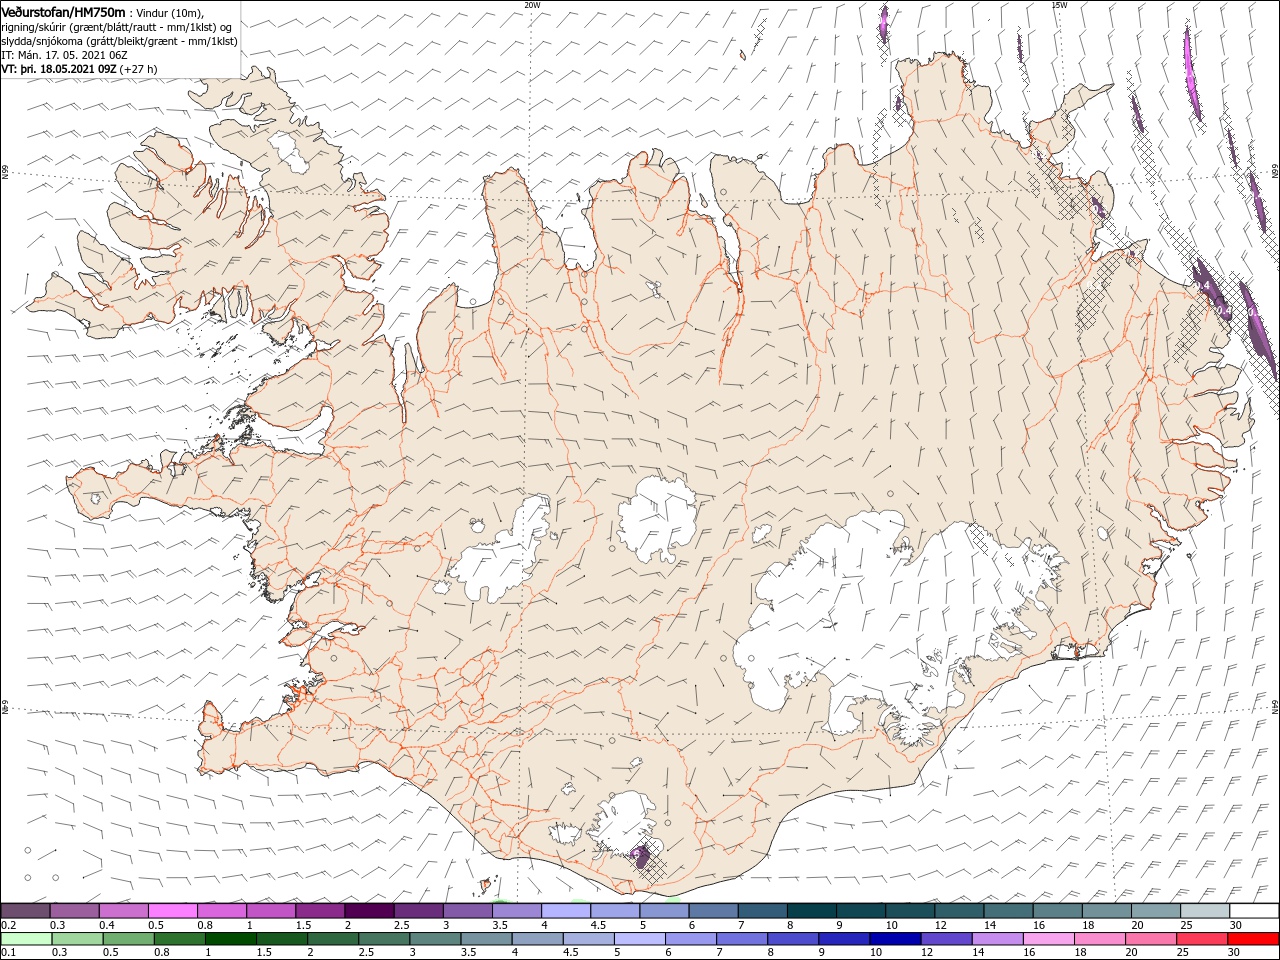The height and width of the screenshot is (960, 1280).
Task: Select the white 30 swatch, upper legend row
Action: click(1253, 911)
